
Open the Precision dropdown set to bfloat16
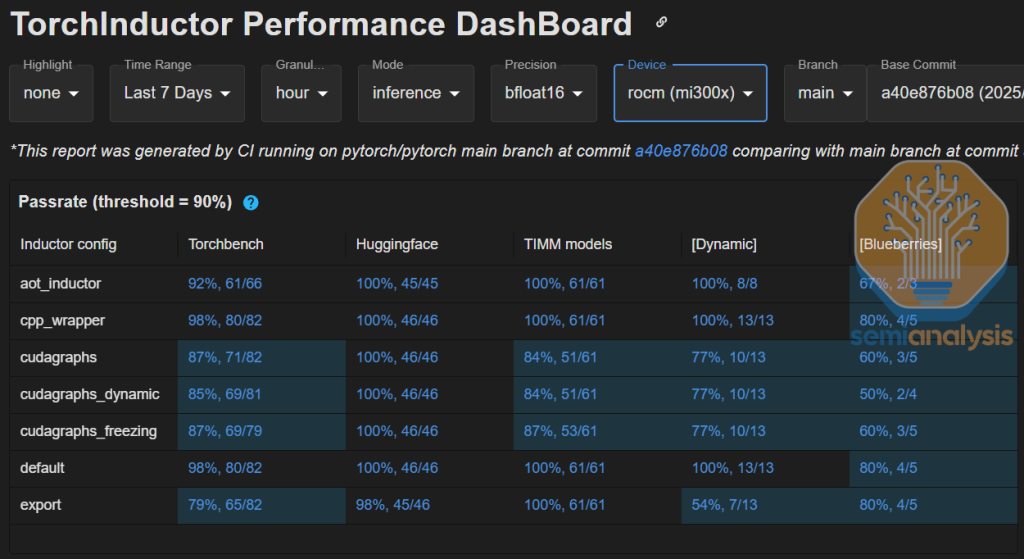point(543,93)
